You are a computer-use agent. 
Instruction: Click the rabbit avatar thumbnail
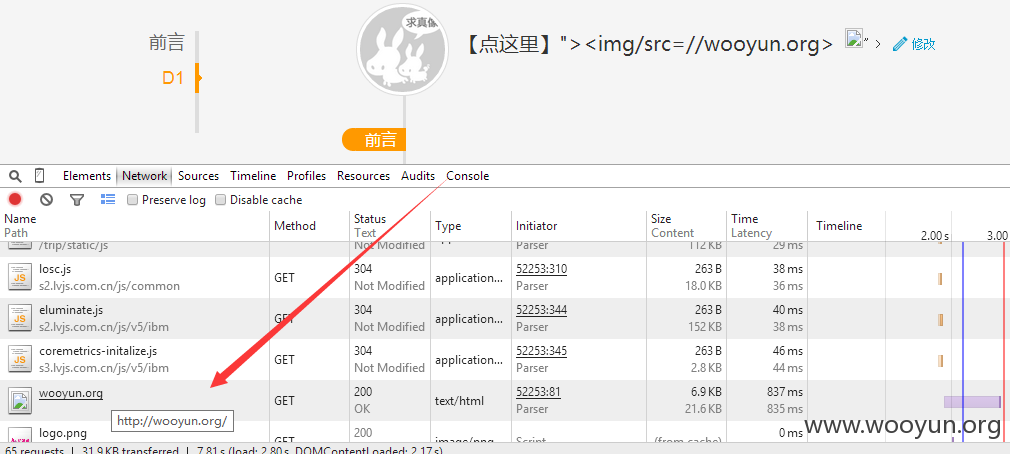tap(403, 50)
